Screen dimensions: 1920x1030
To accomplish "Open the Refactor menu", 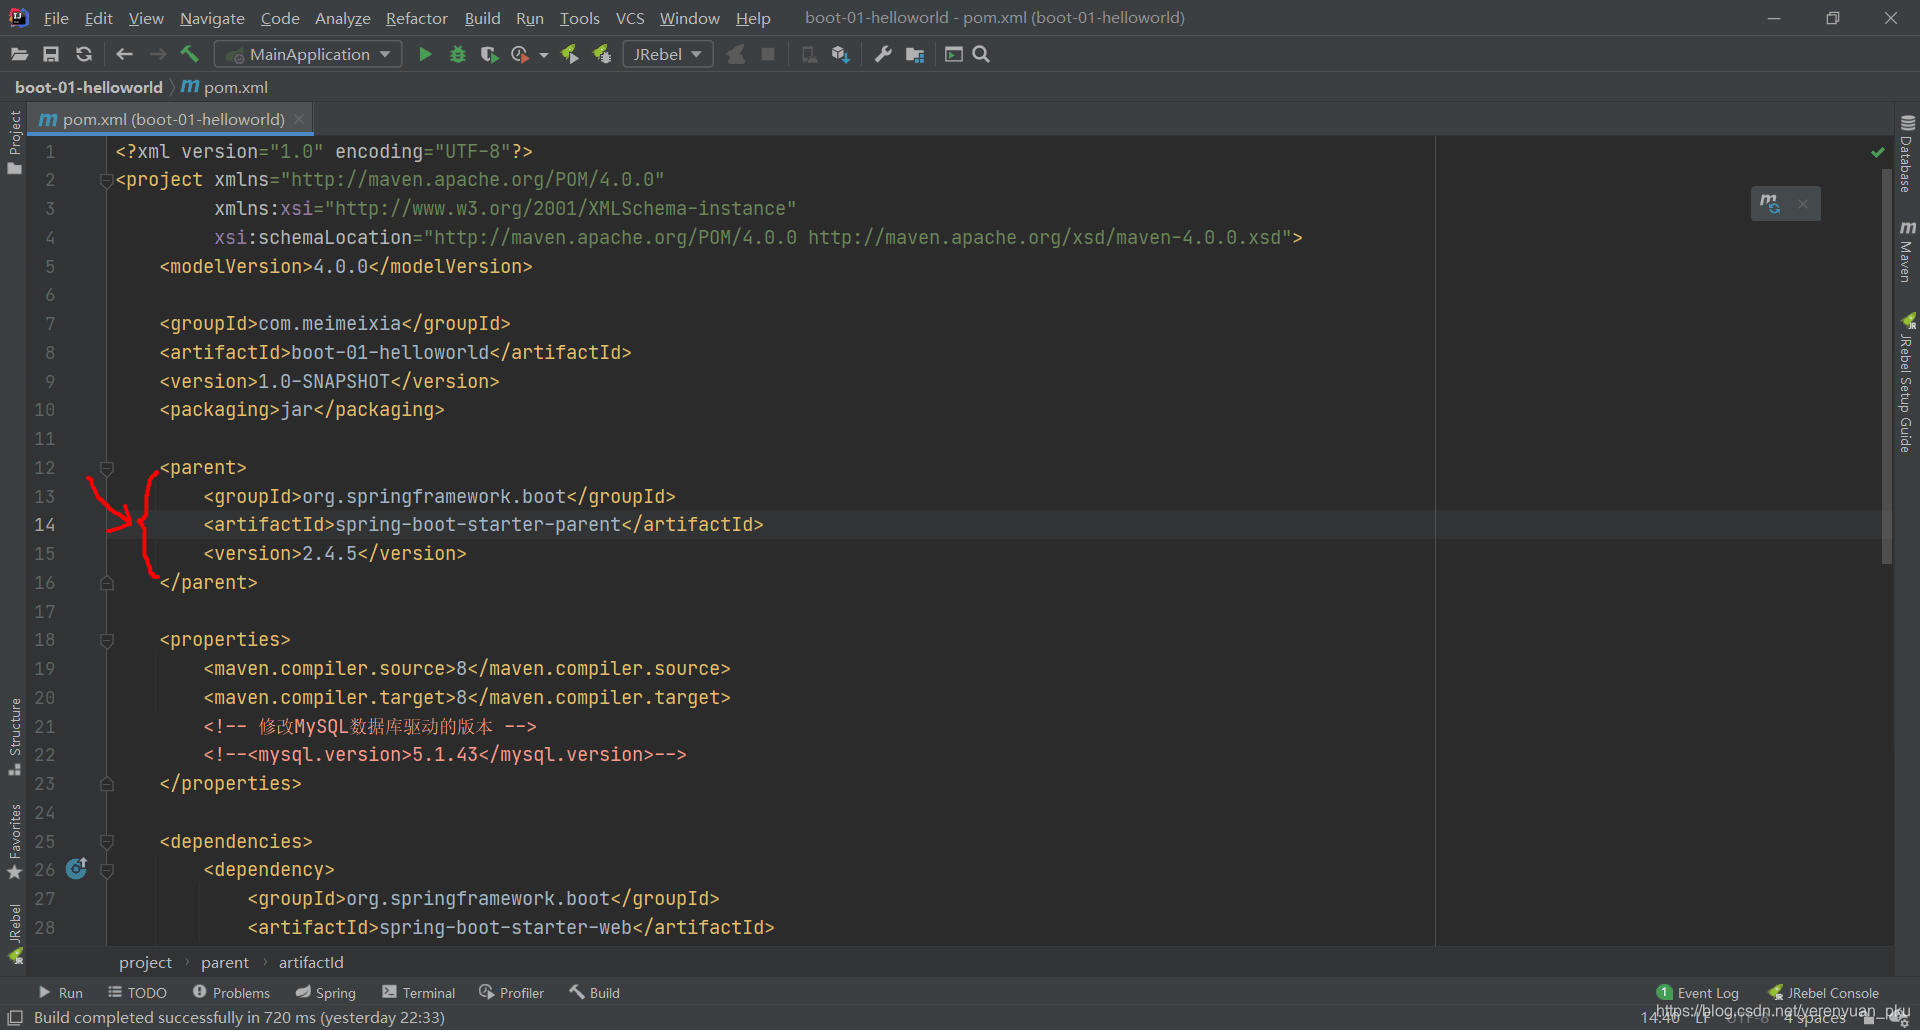I will point(417,18).
